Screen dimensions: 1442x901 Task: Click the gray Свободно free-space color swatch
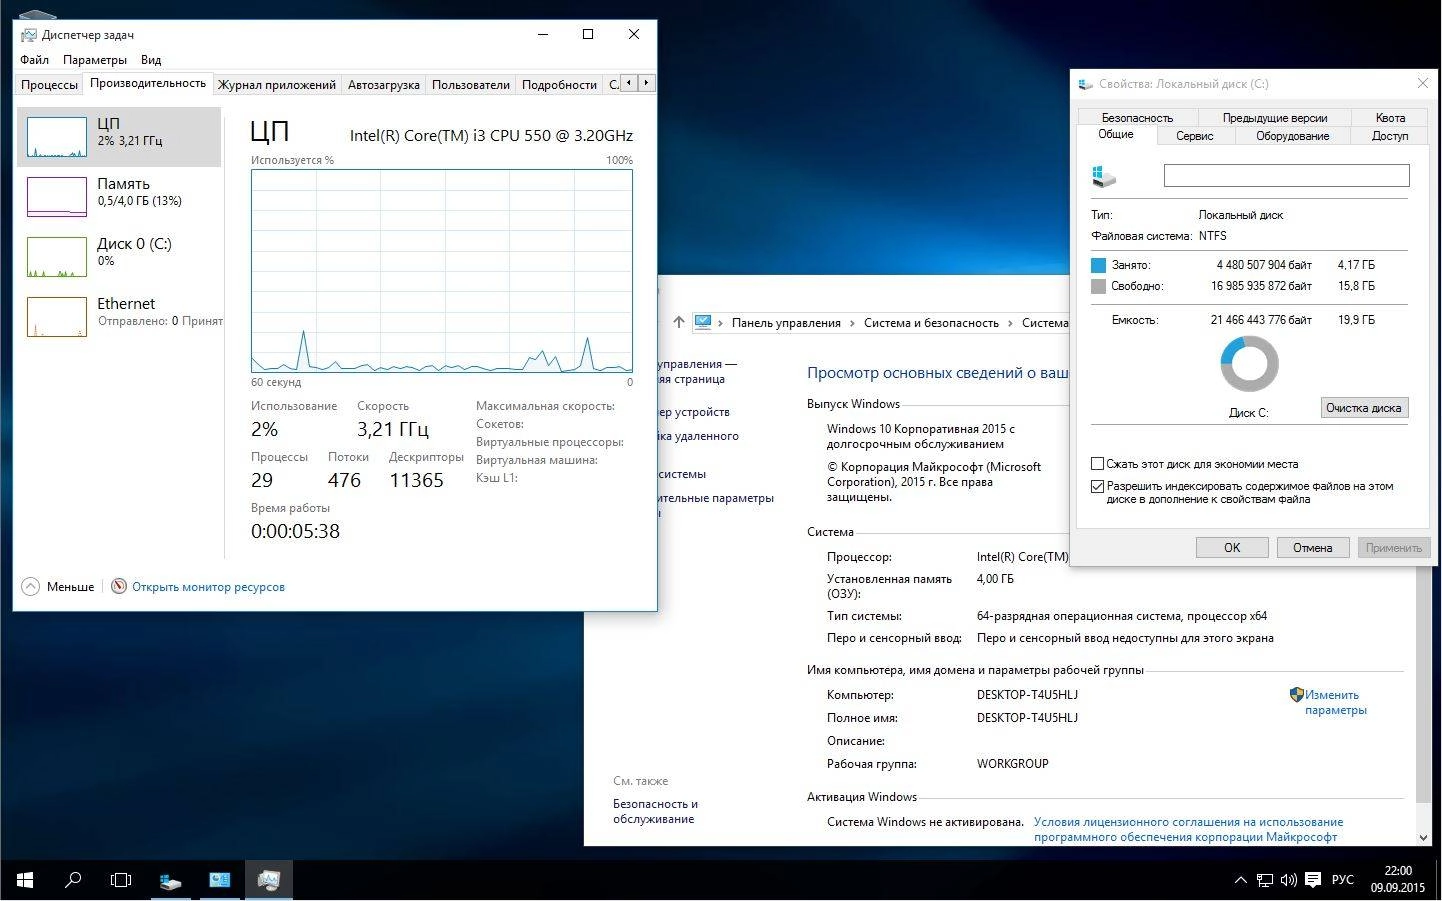[1098, 286]
